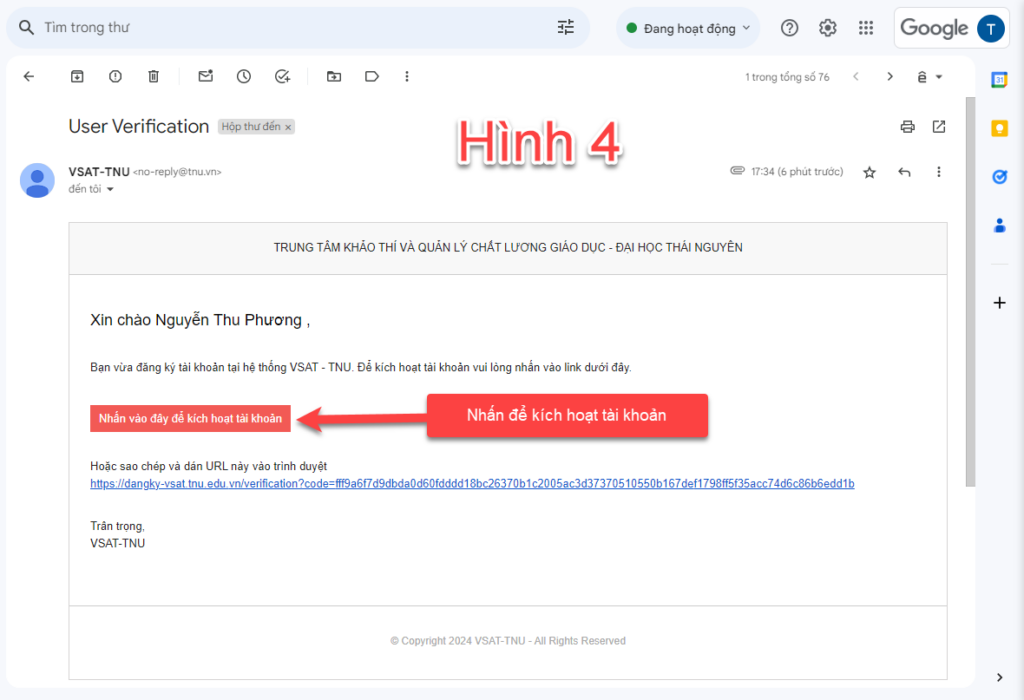Open the email in a new window
The height and width of the screenshot is (700, 1024).
click(938, 127)
